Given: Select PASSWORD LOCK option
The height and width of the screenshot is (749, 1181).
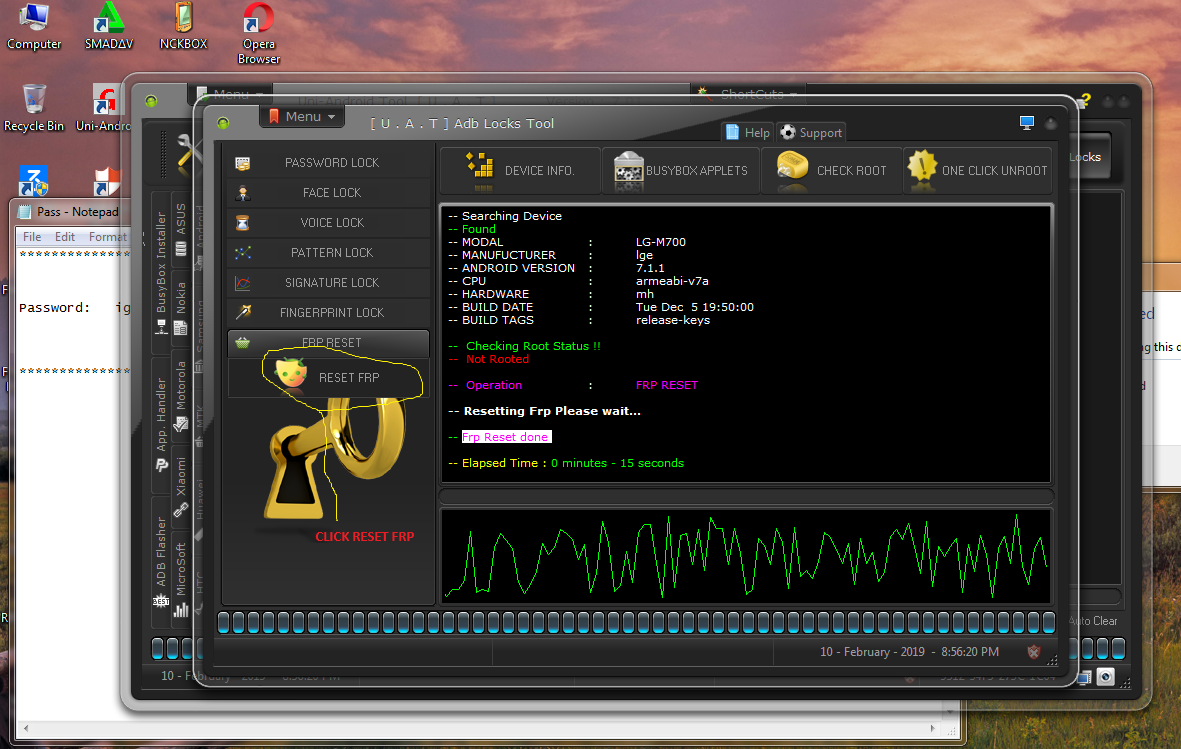Looking at the screenshot, I should coord(328,163).
